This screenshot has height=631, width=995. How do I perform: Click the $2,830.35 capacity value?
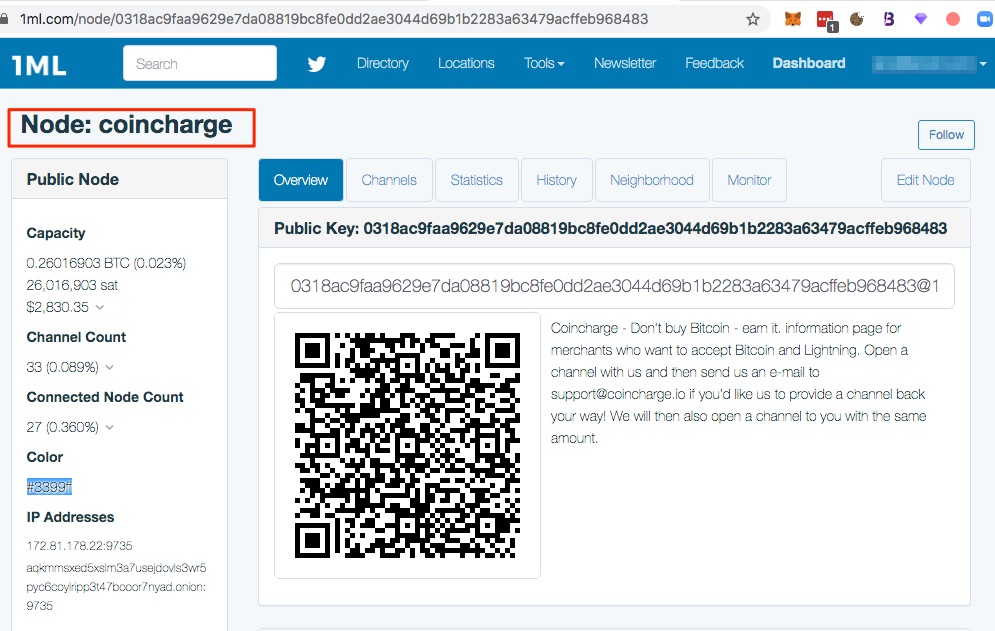coord(58,307)
